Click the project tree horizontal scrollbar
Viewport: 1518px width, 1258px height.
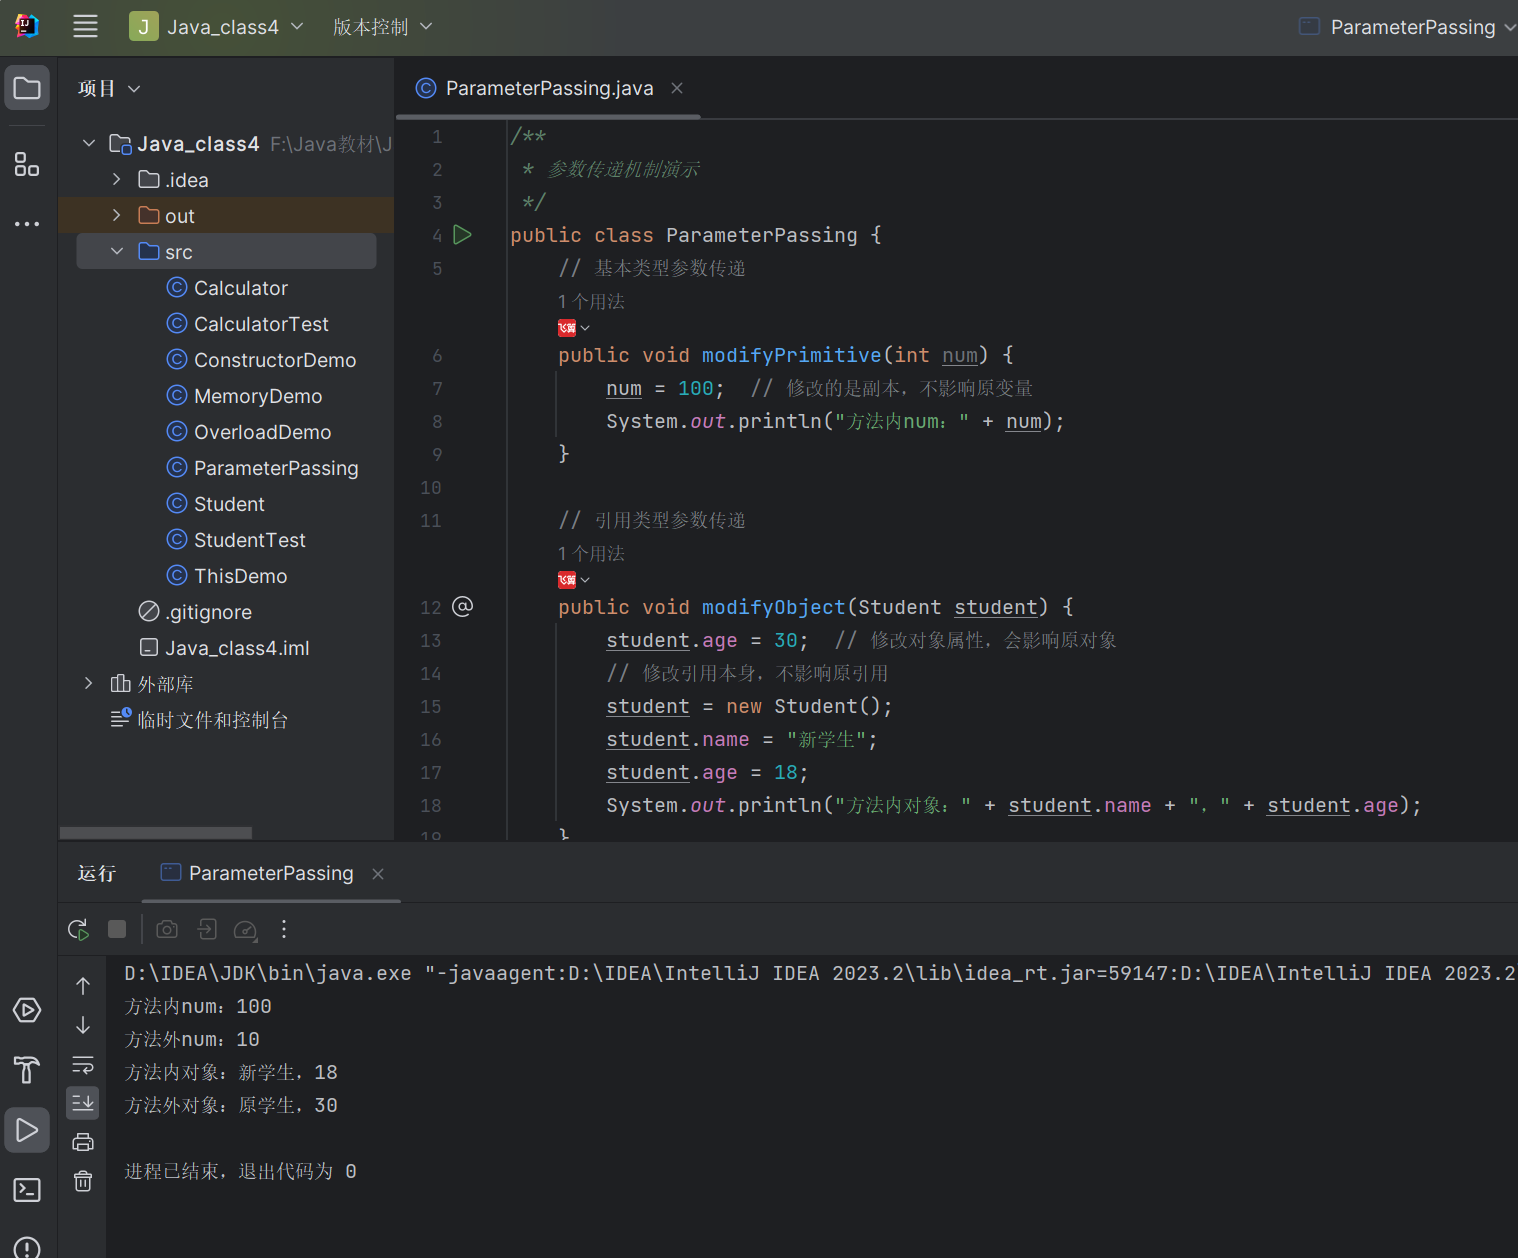[x=156, y=833]
